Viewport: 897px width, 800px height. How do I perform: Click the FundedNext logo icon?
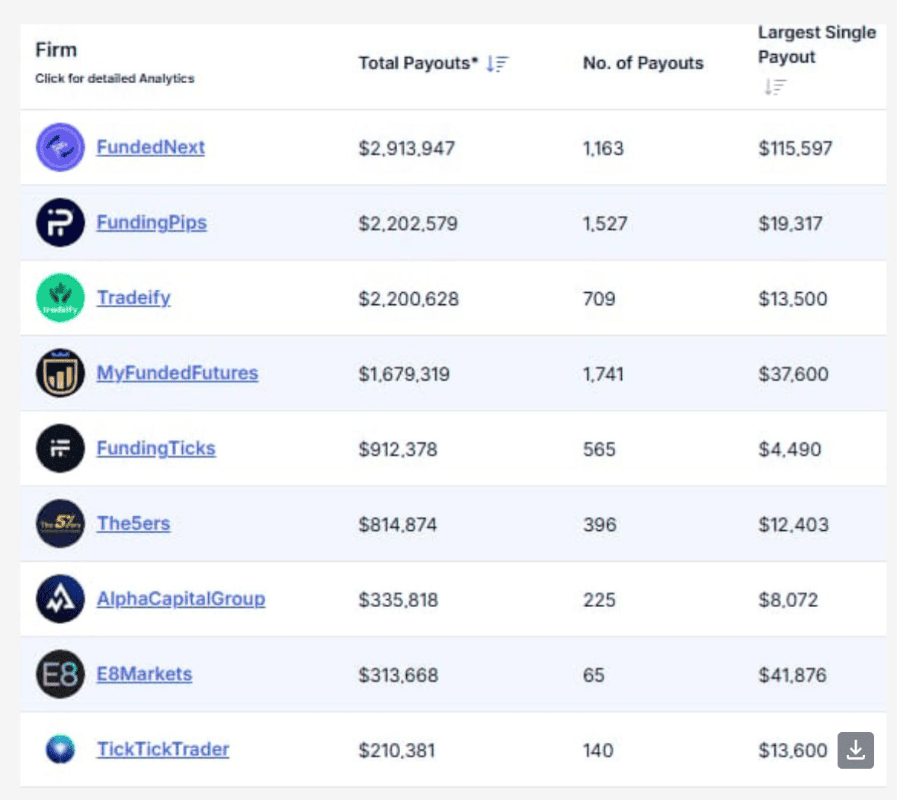pyautogui.click(x=61, y=148)
